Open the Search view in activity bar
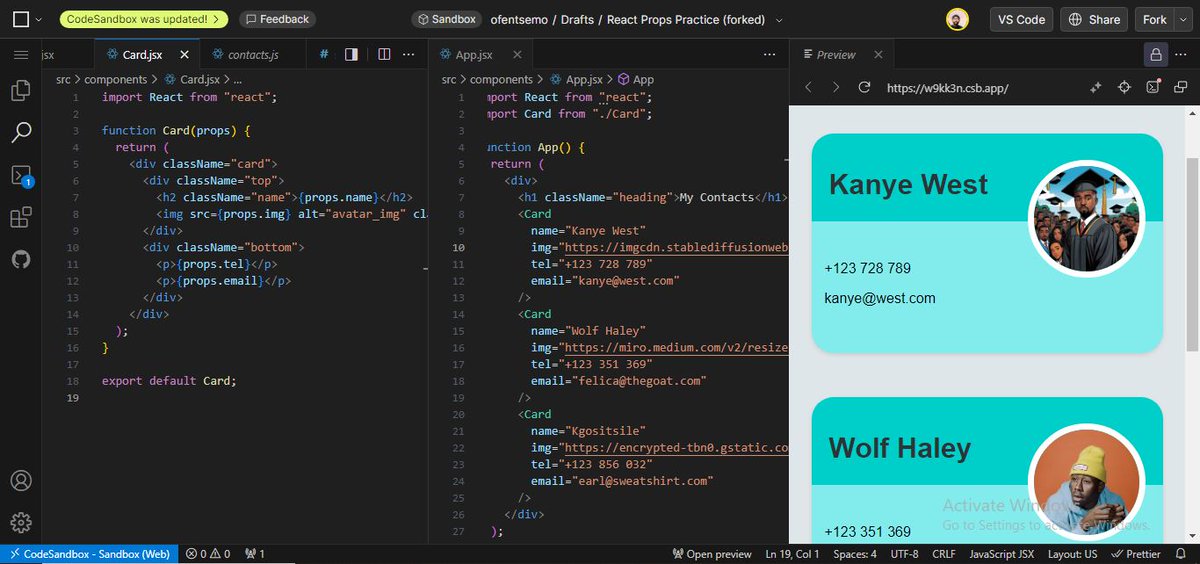1200x564 pixels. (21, 132)
